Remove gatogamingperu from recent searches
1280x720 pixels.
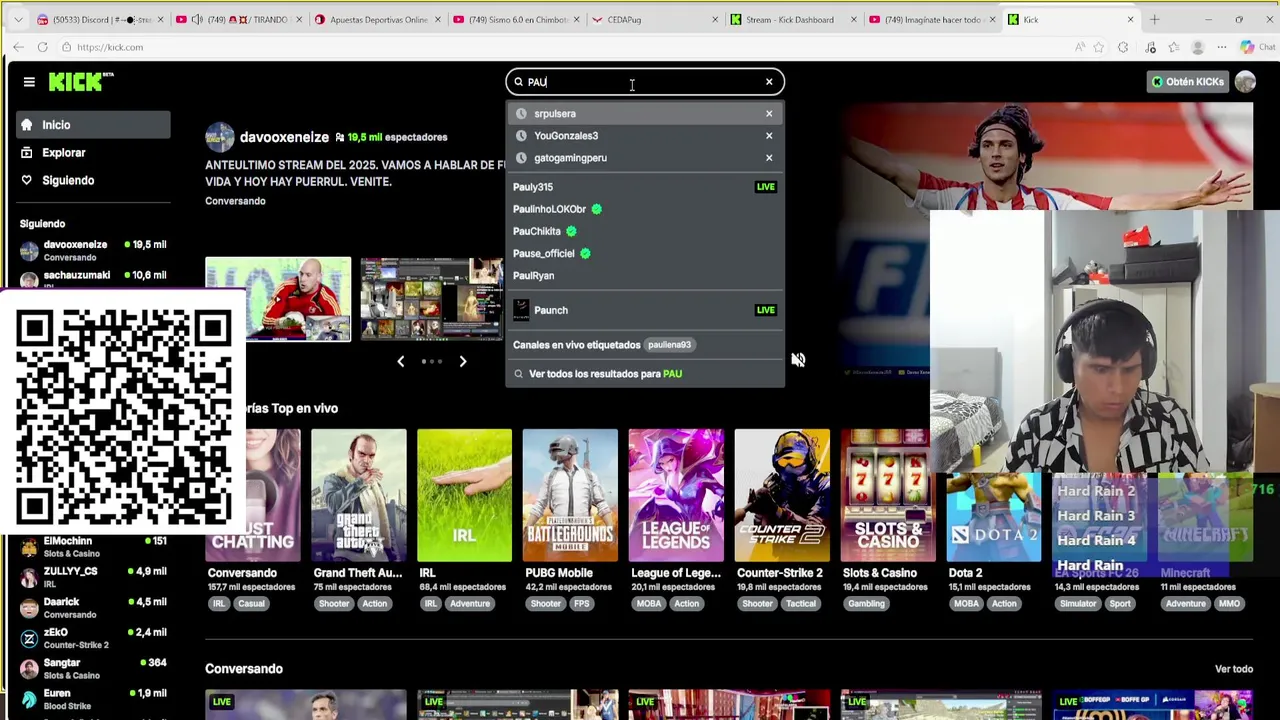769,157
